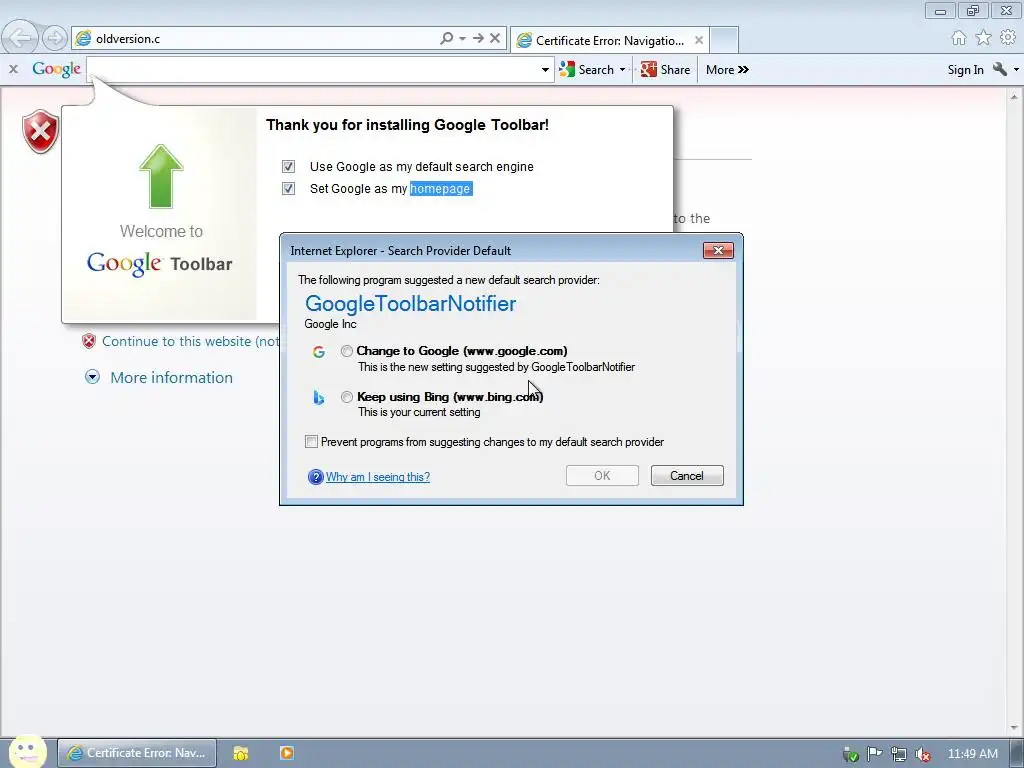Click into the Google Toolbar search box
Image resolution: width=1024 pixels, height=768 pixels.
point(313,69)
